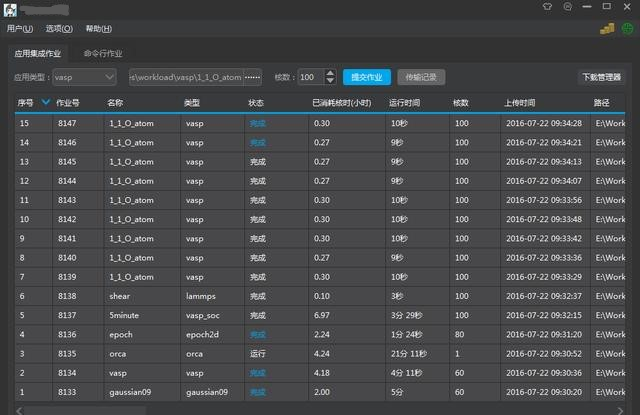Image resolution: width=640 pixels, height=415 pixels.
Task: Increase the 核数 value with the up arrow
Action: [x=331, y=73]
